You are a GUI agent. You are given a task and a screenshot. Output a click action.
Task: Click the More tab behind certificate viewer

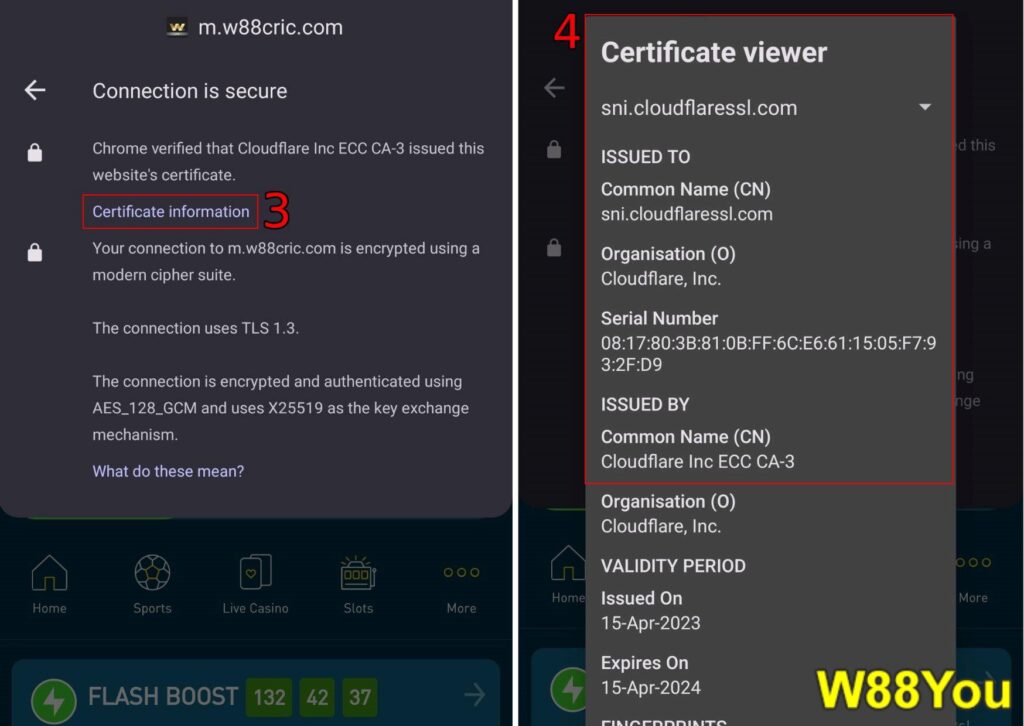pos(973,580)
